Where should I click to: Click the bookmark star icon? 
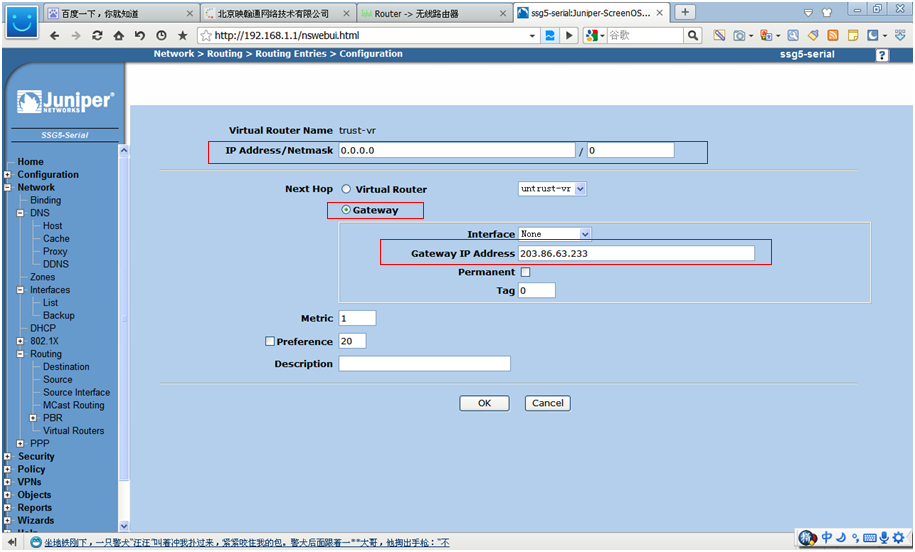tap(182, 35)
